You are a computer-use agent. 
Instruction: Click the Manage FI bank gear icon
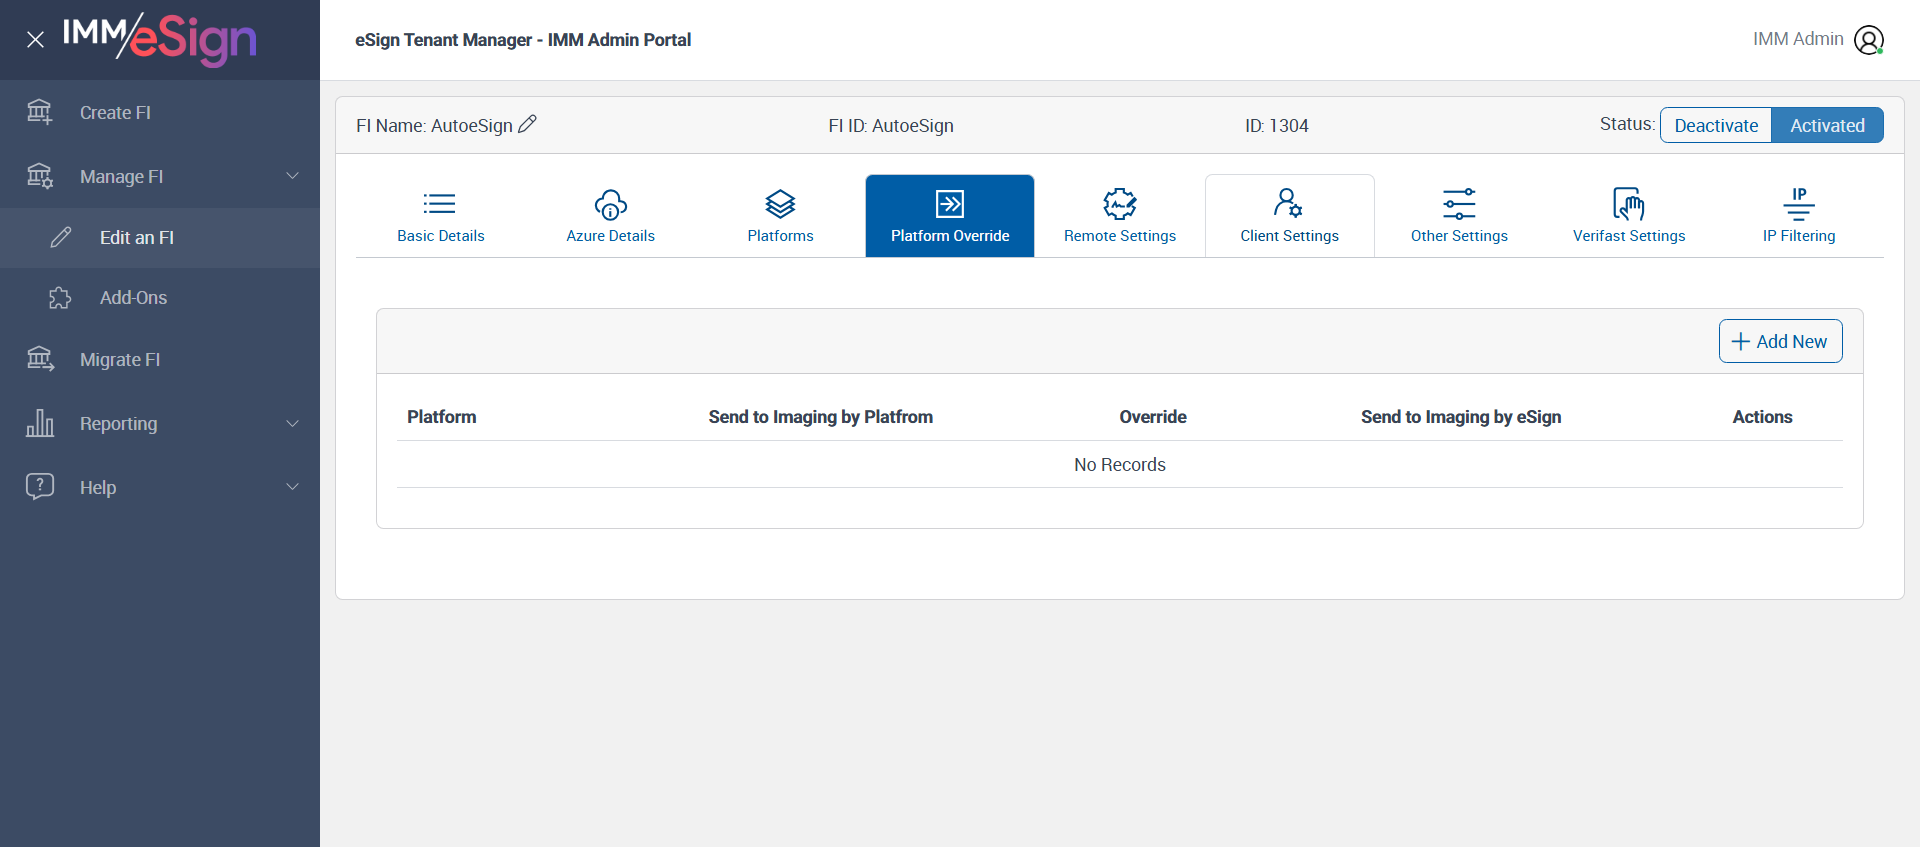point(40,176)
